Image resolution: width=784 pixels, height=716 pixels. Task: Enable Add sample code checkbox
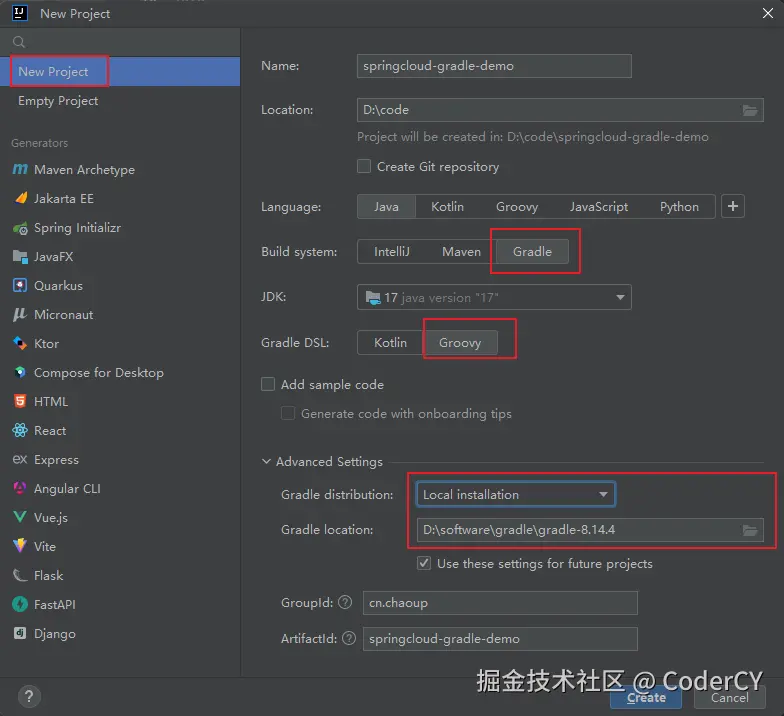[x=268, y=384]
